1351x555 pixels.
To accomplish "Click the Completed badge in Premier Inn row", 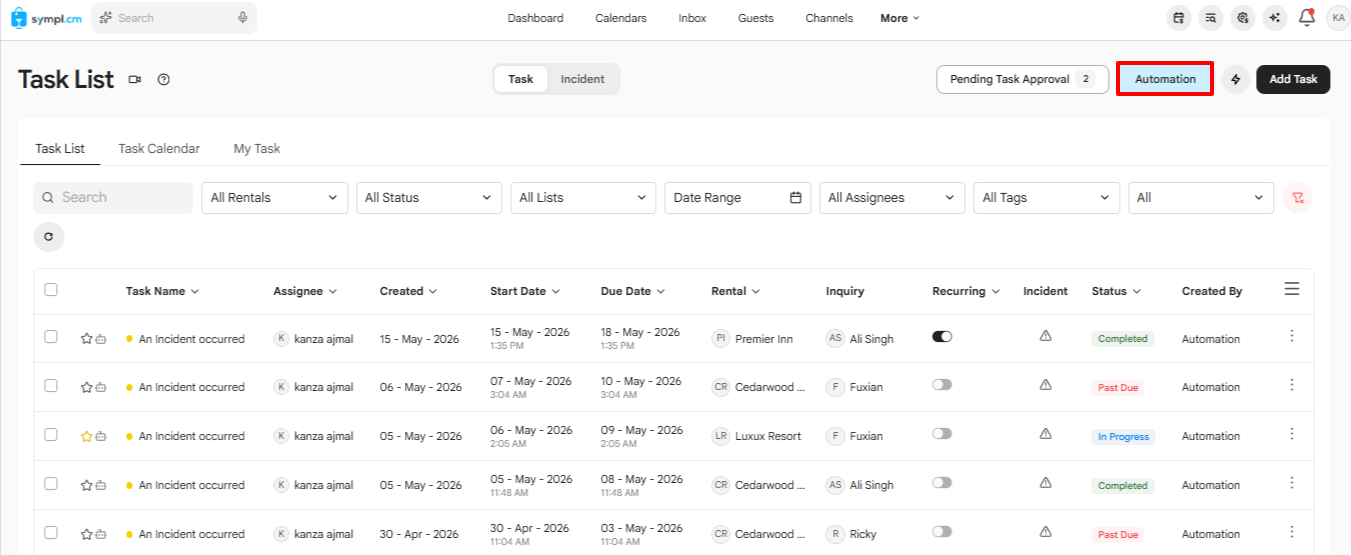I will point(1122,339).
